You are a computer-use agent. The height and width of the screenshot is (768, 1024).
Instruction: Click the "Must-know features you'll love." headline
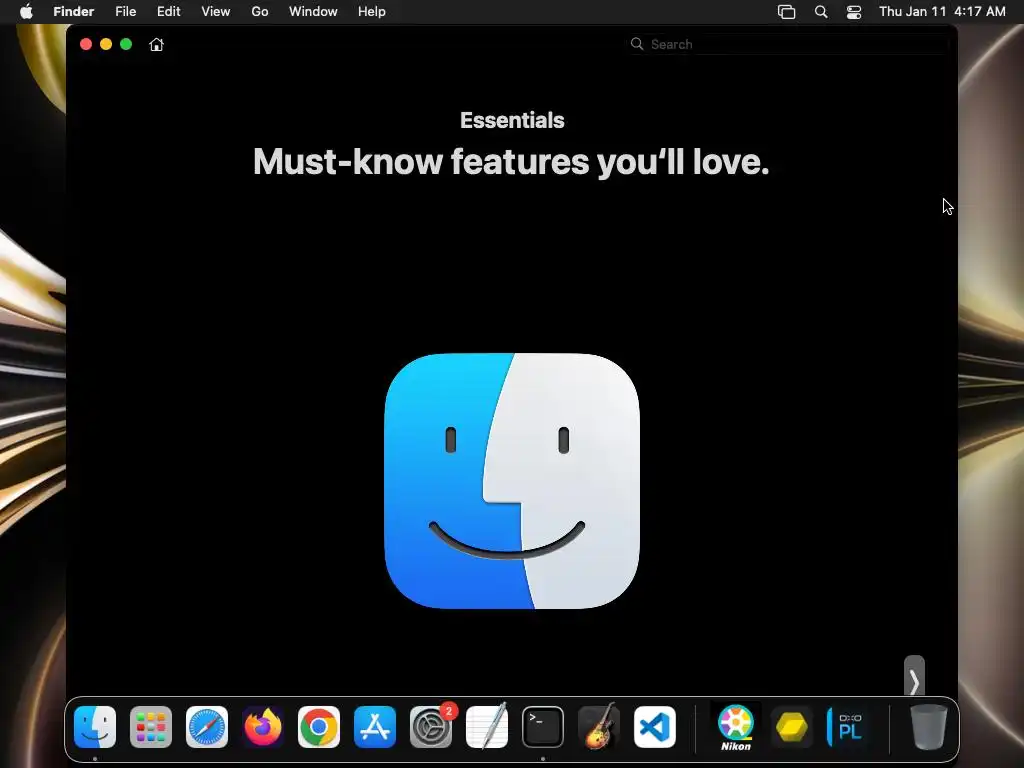coord(511,161)
